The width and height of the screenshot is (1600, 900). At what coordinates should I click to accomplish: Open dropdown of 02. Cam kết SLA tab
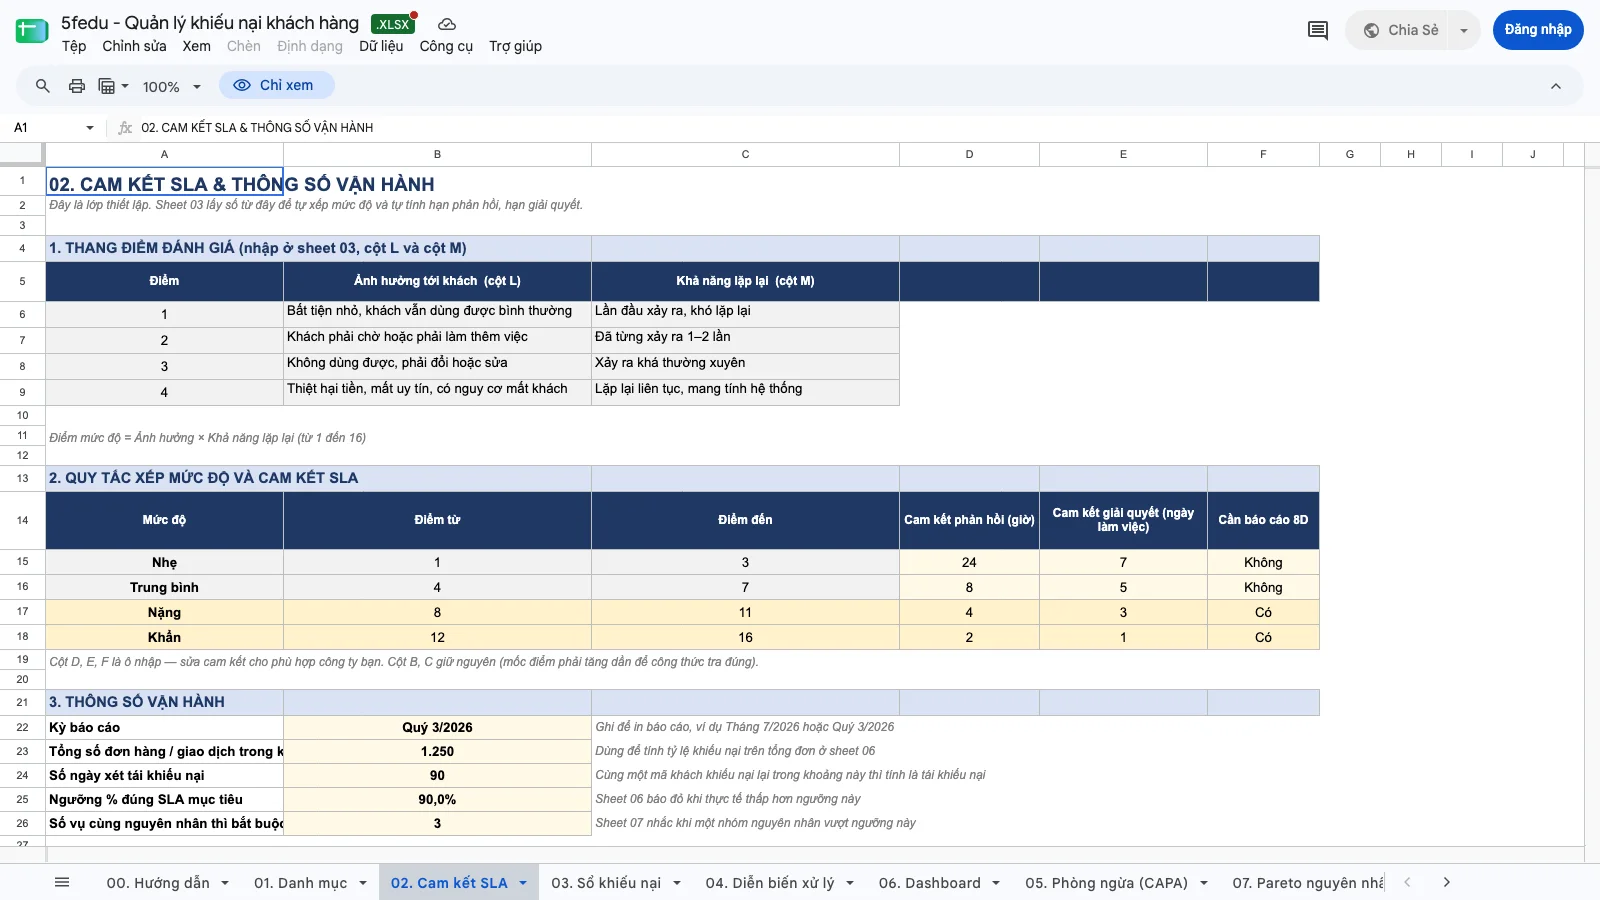[x=523, y=883]
